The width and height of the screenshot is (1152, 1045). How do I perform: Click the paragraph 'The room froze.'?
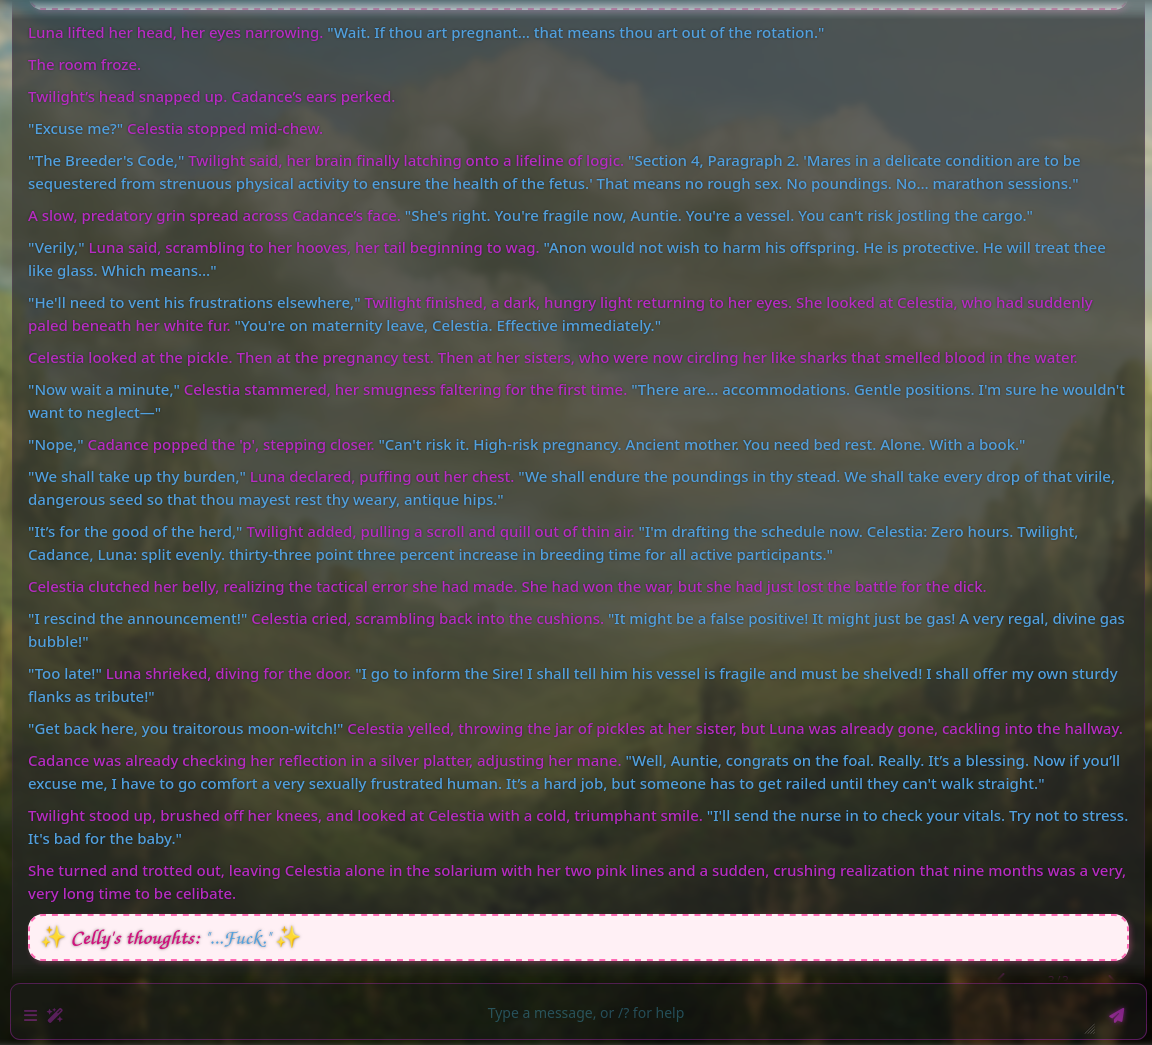coord(84,65)
